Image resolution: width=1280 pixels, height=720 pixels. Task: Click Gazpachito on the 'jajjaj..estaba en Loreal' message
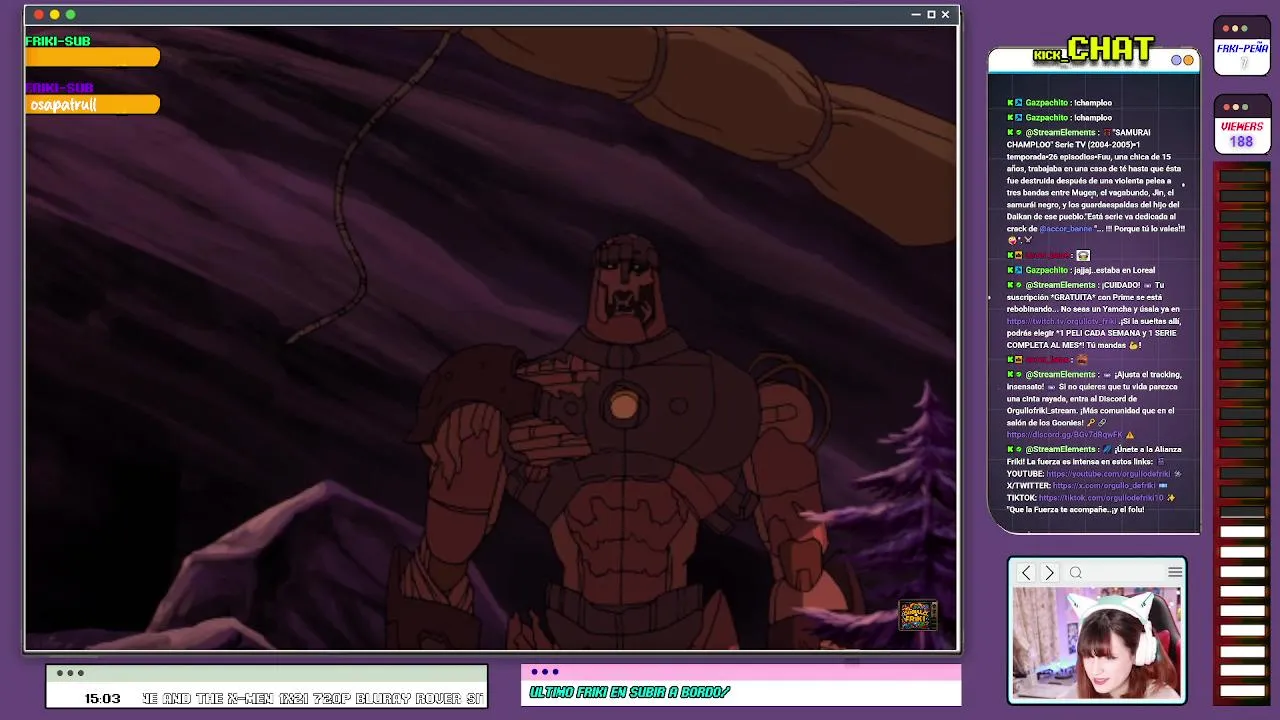[x=1046, y=270]
